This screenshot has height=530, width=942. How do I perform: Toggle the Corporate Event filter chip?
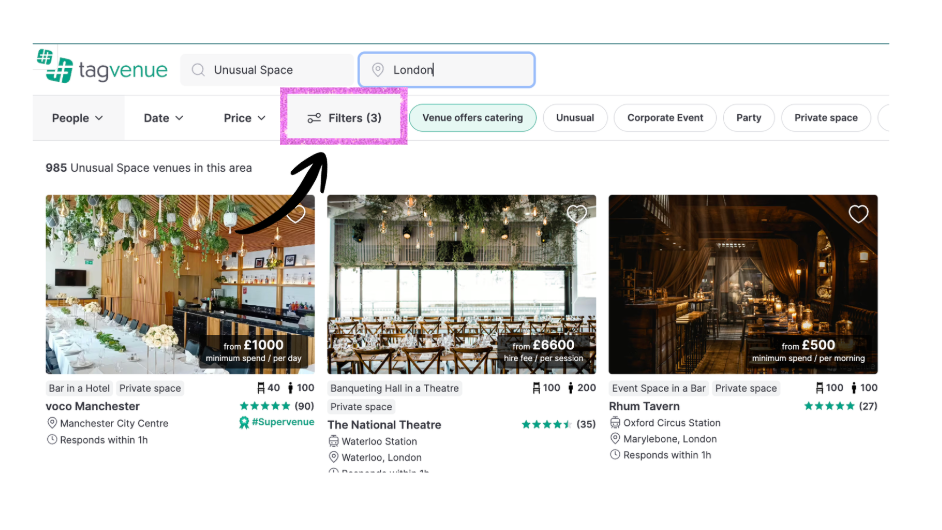pyautogui.click(x=665, y=118)
